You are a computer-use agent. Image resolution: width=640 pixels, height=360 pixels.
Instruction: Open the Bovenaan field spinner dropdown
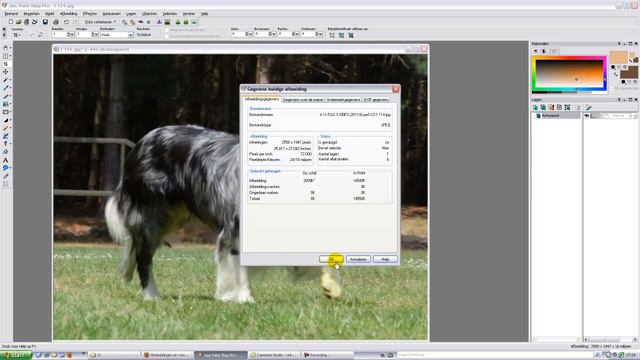click(274, 34)
